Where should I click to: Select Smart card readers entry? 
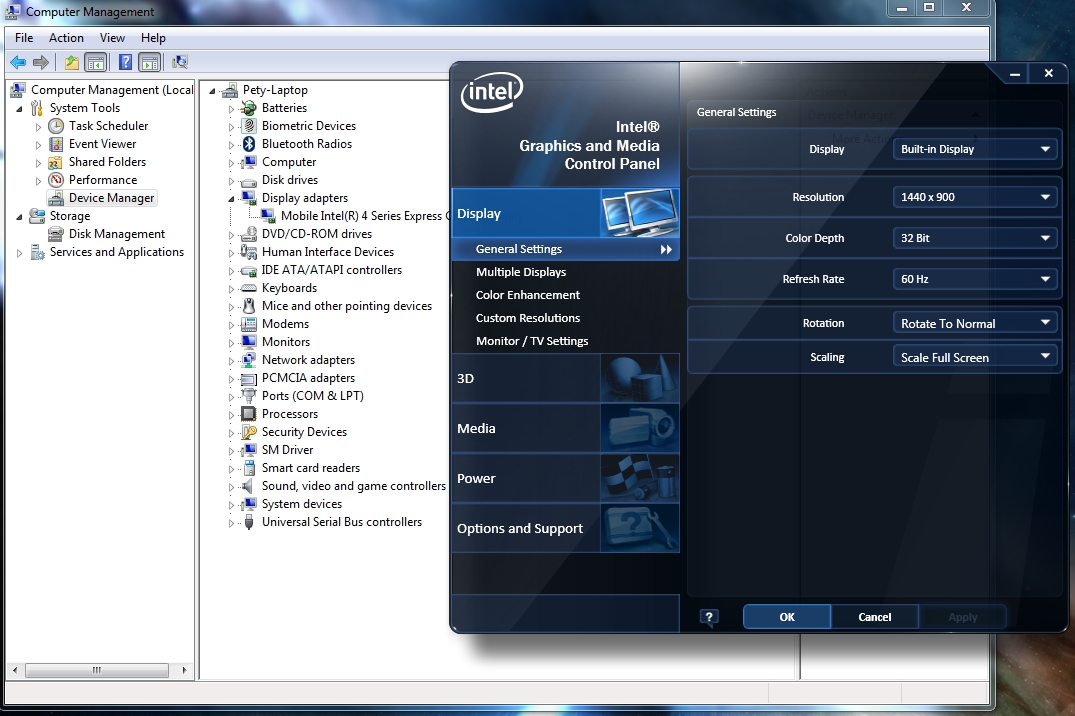coord(311,468)
